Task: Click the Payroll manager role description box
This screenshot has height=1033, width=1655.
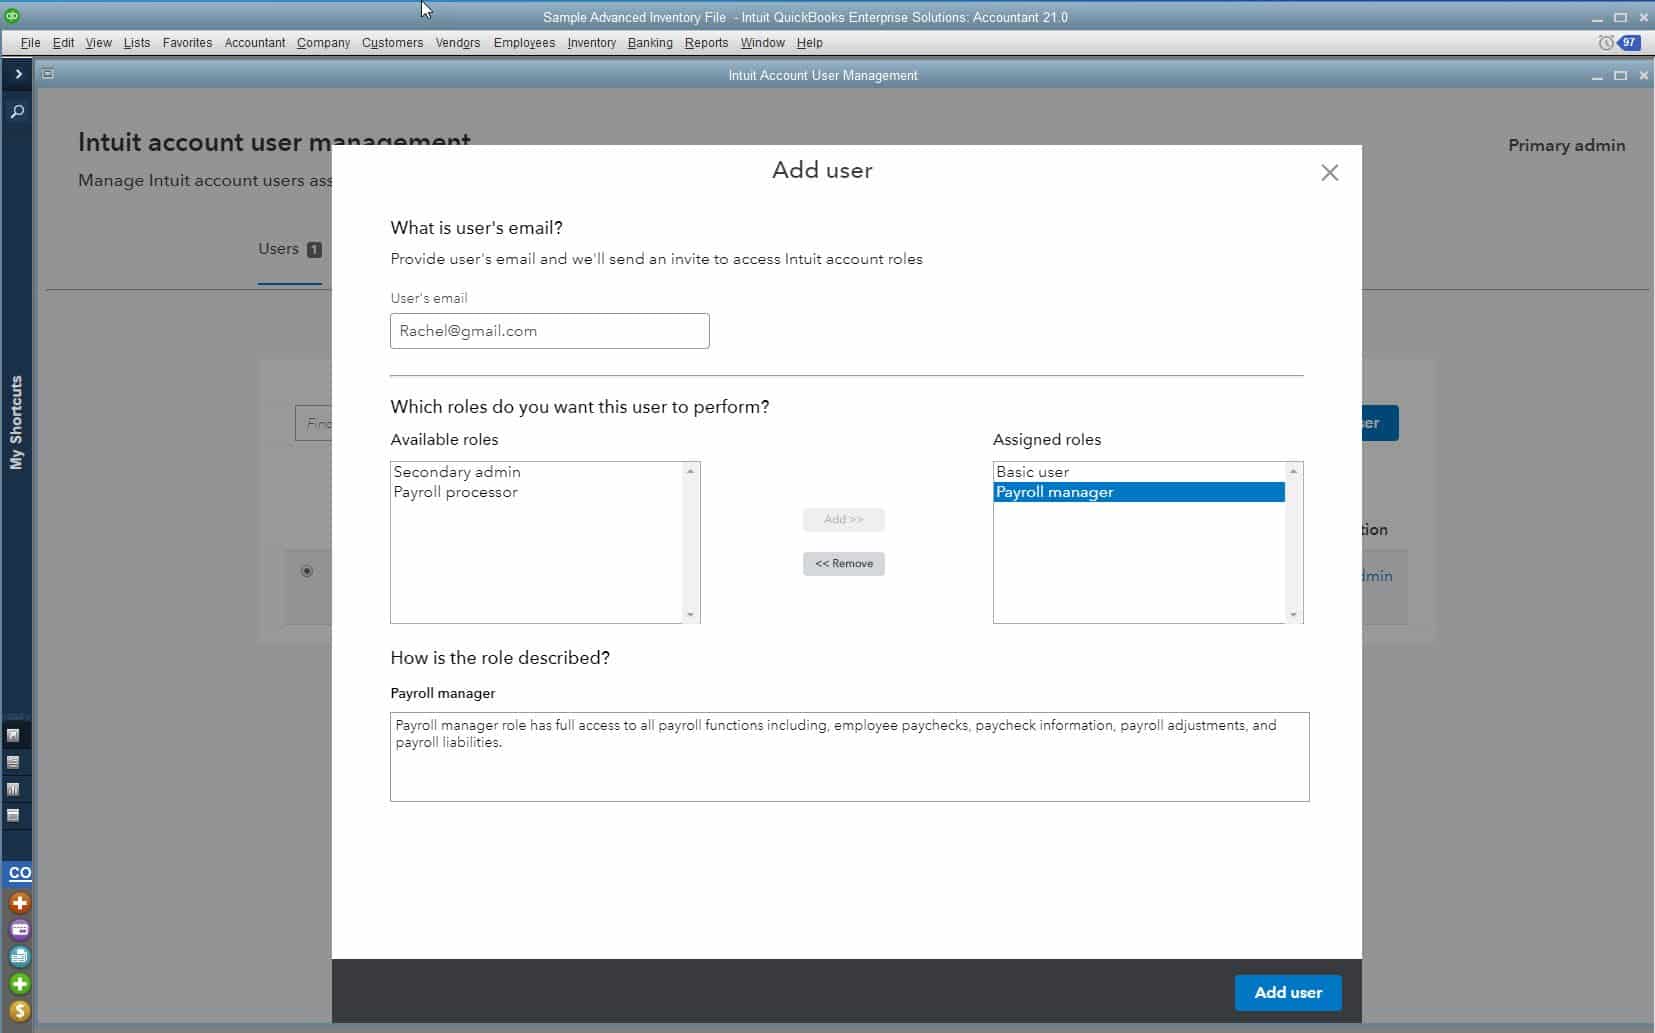Action: (x=850, y=757)
